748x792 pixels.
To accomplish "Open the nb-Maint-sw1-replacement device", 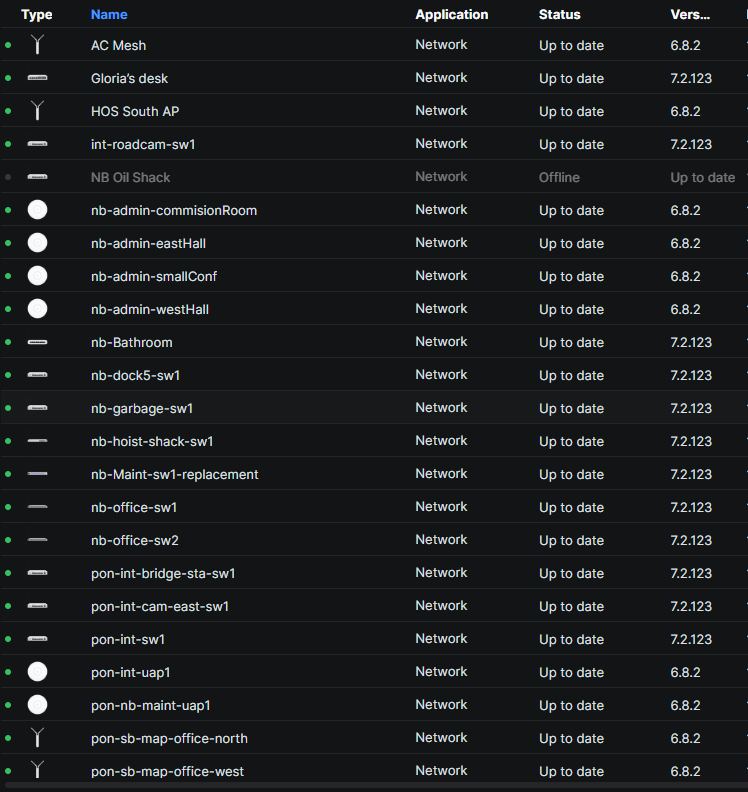I will [174, 474].
